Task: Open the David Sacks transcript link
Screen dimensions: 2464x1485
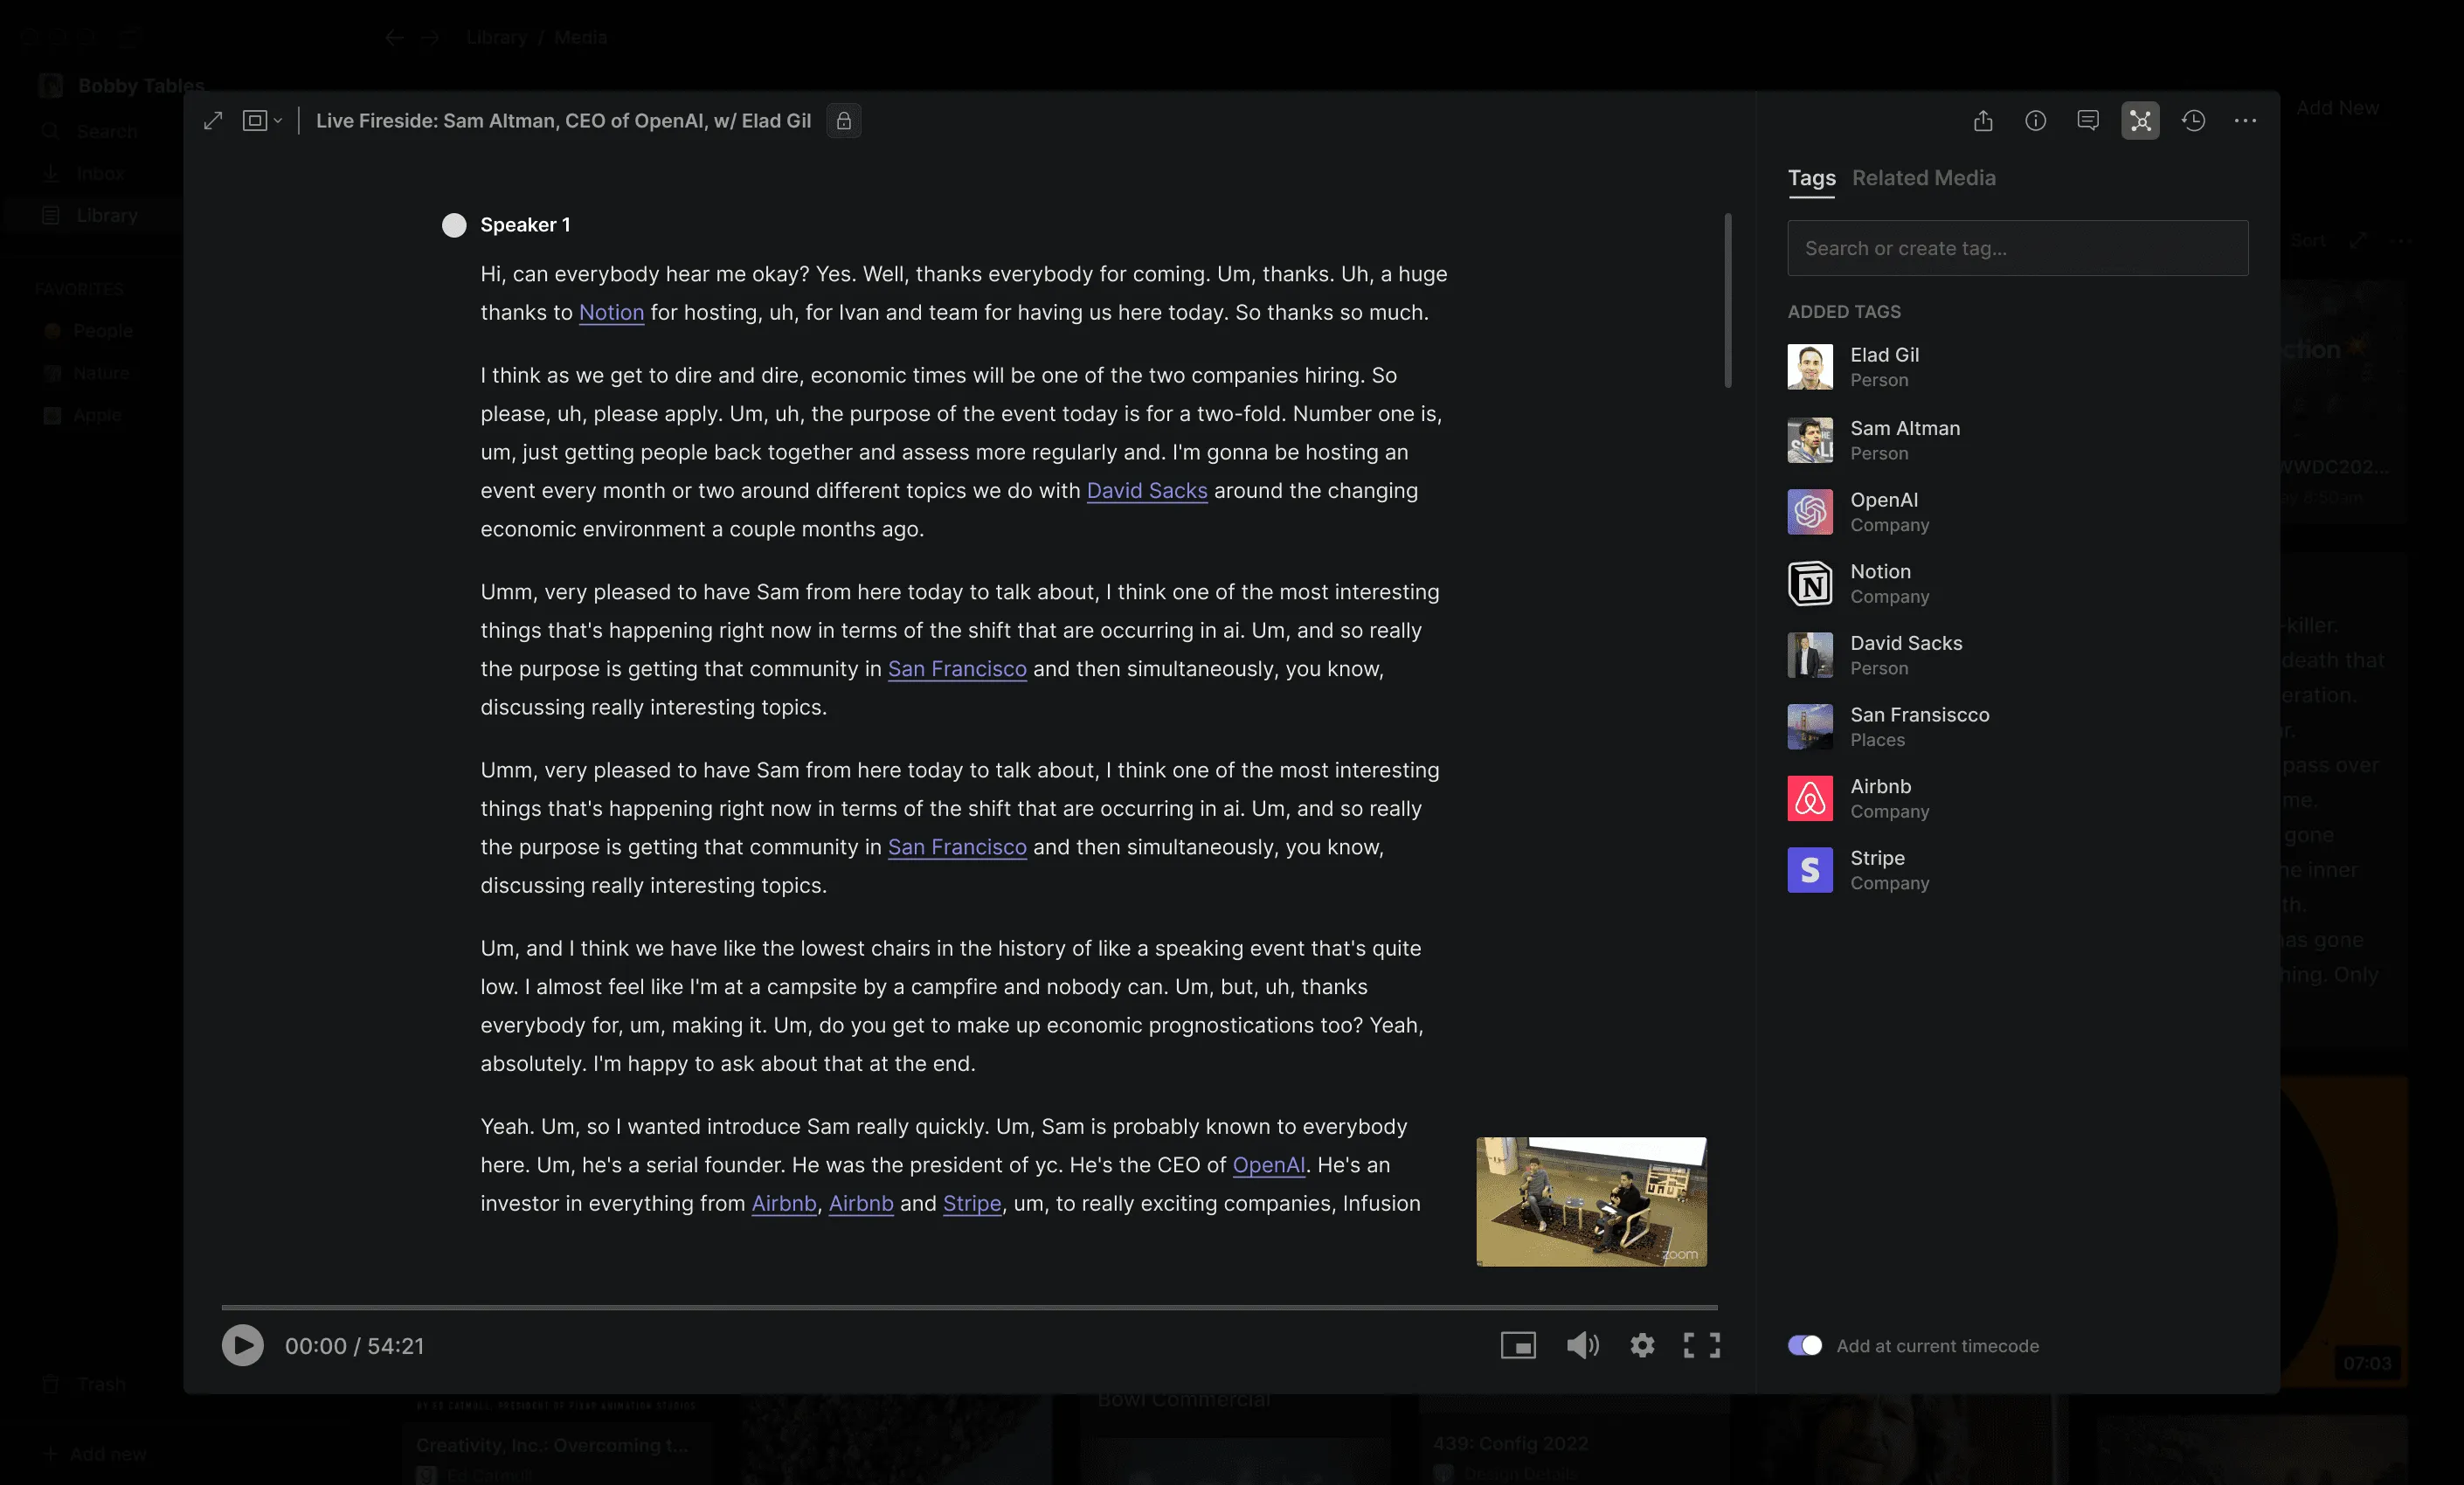Action: point(1146,490)
